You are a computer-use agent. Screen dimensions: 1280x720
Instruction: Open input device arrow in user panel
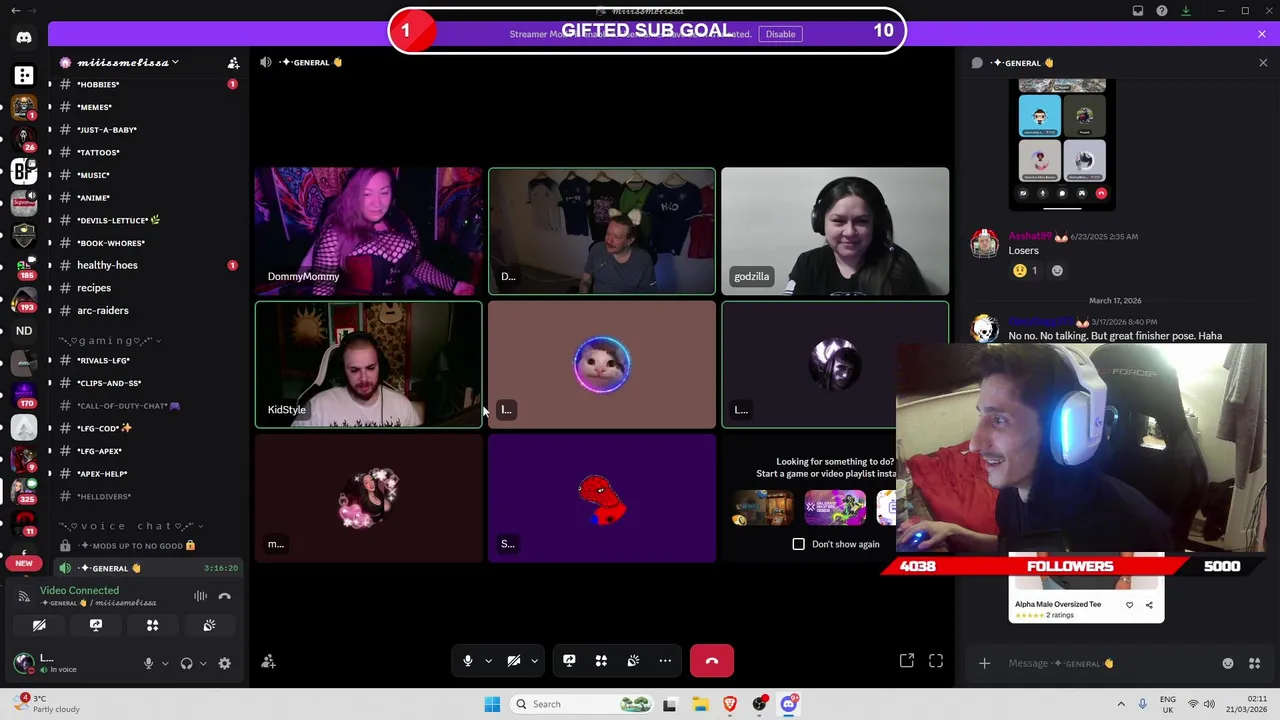click(x=165, y=663)
